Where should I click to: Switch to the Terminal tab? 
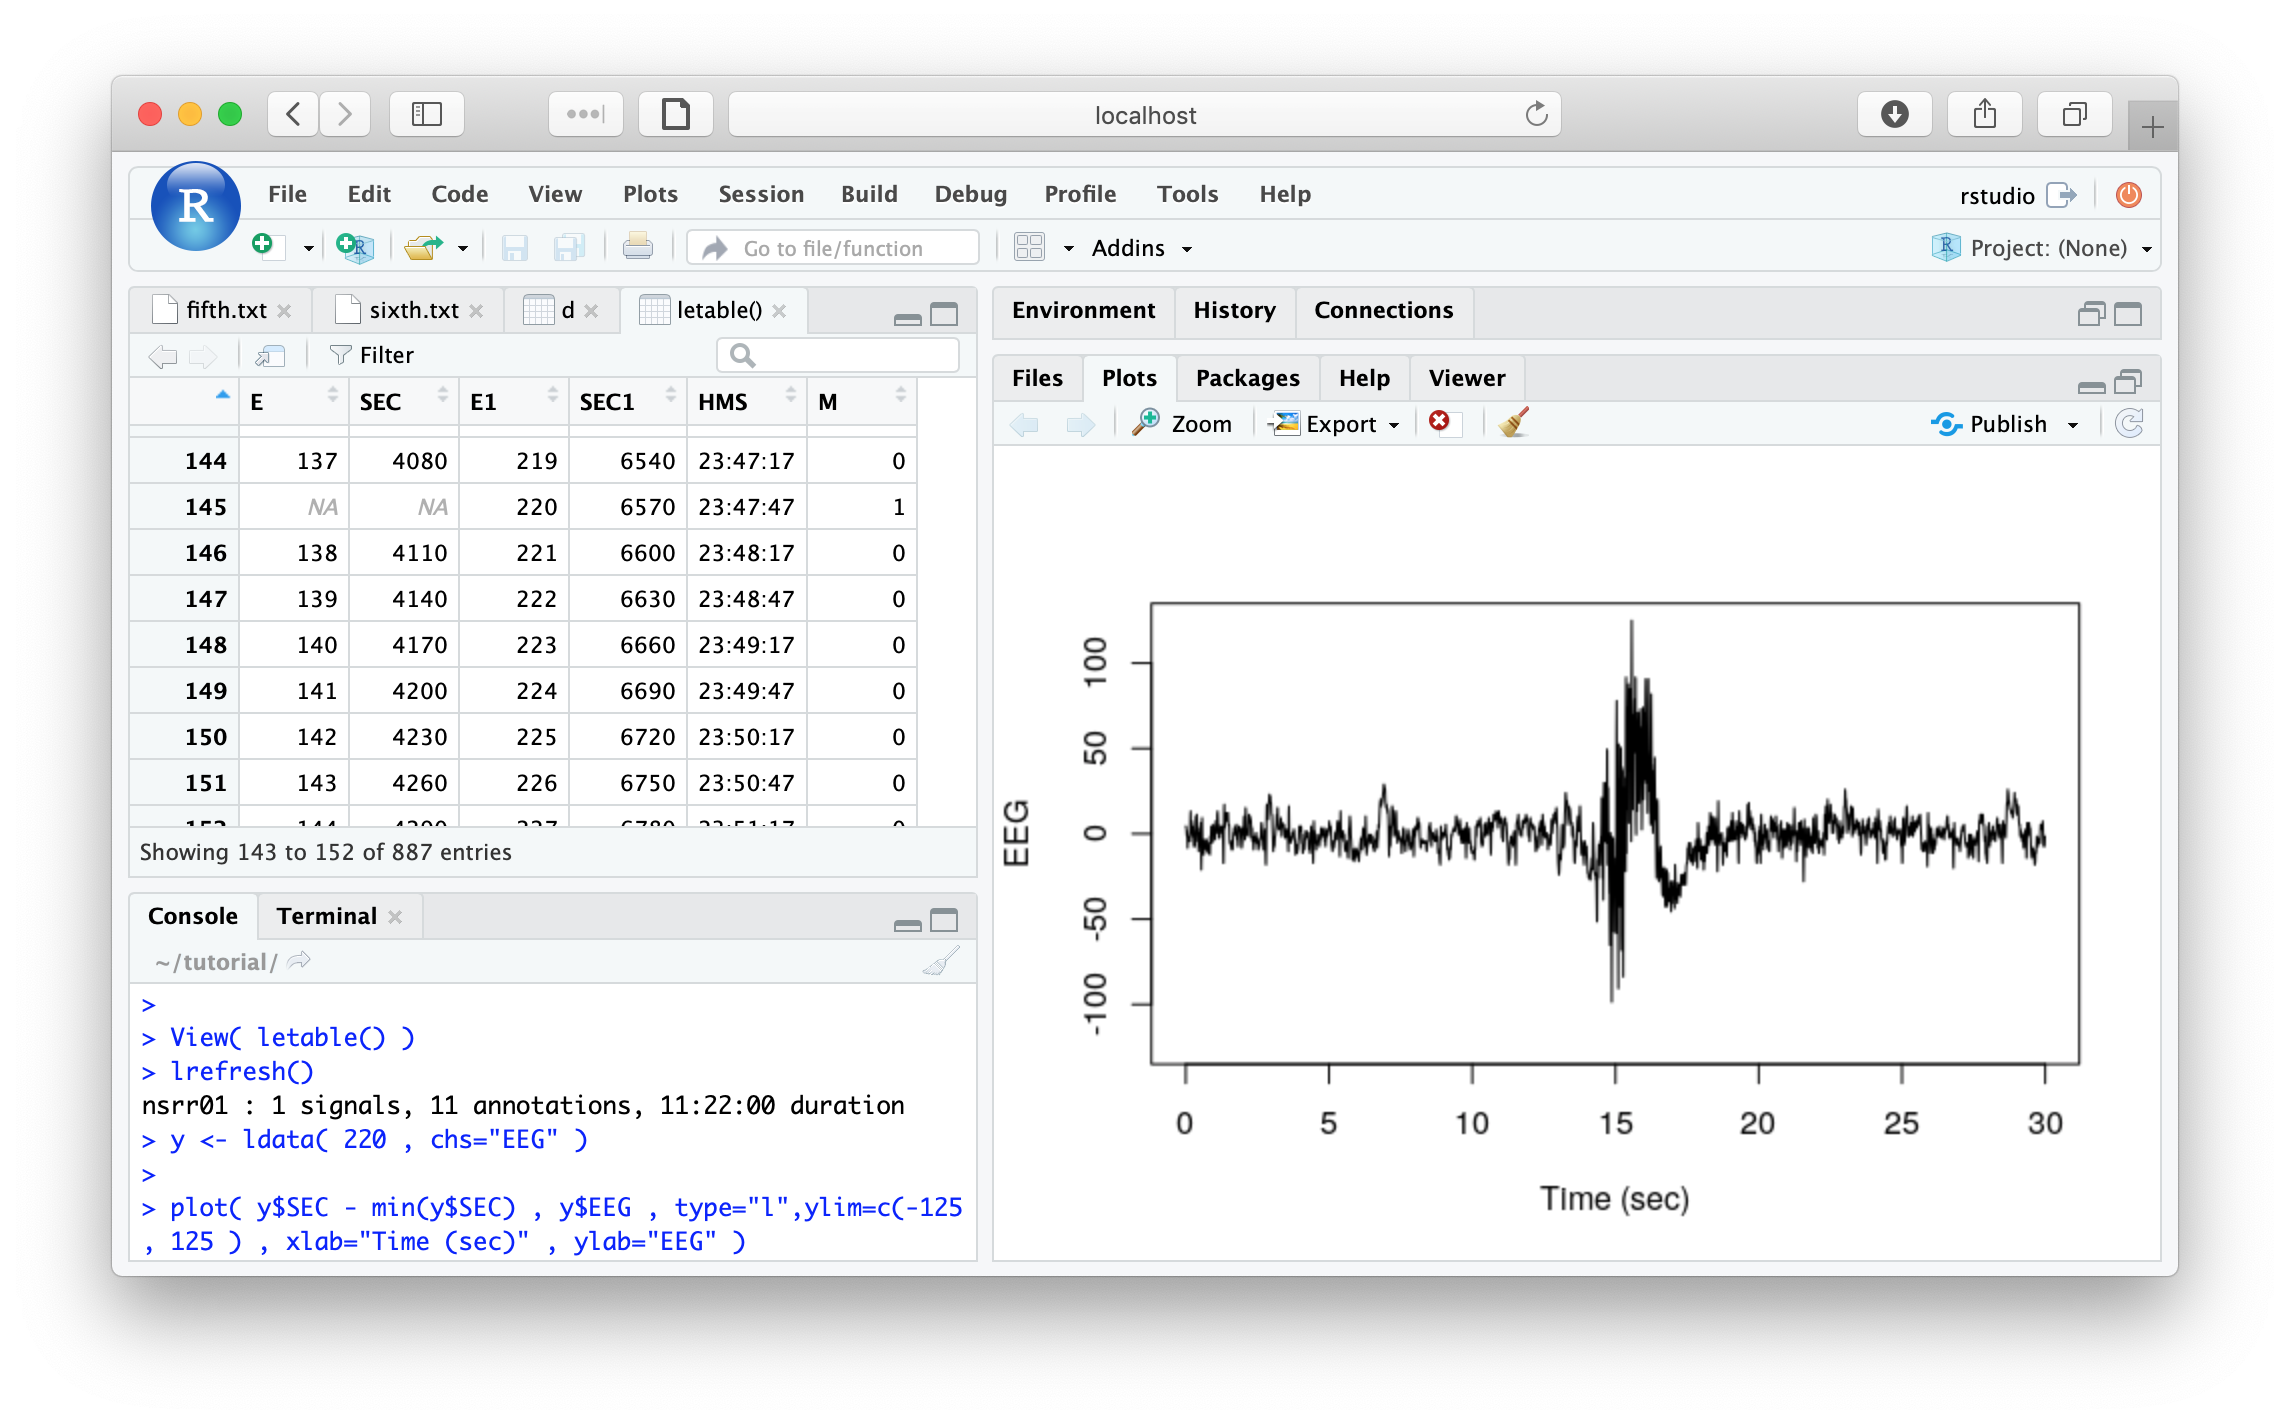pos(326,916)
